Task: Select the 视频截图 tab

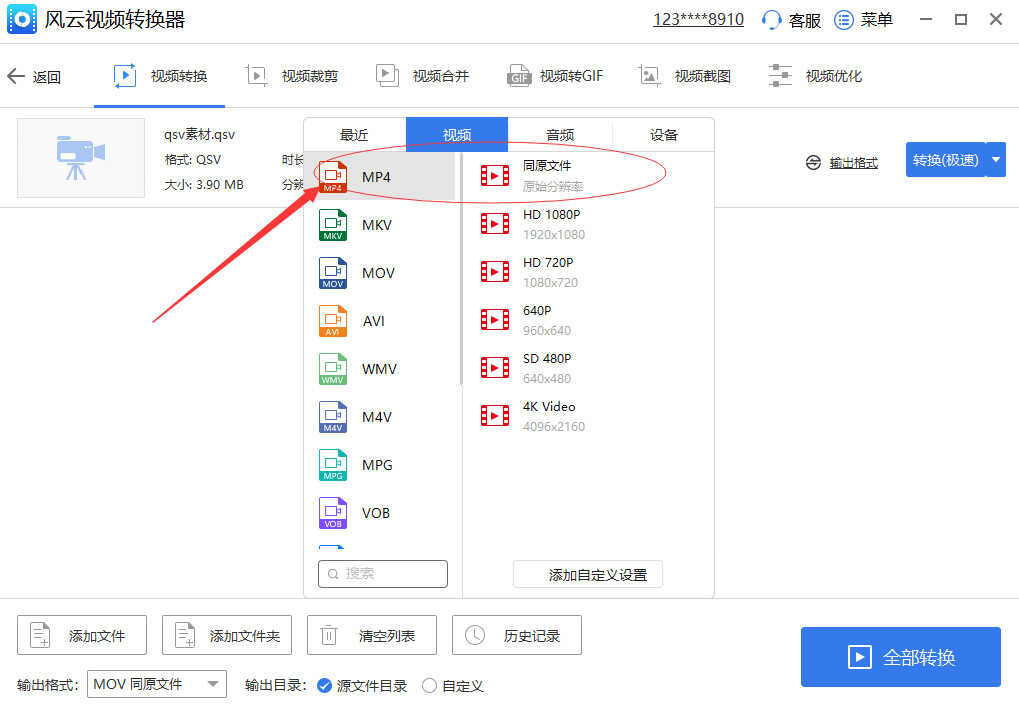Action: point(684,76)
